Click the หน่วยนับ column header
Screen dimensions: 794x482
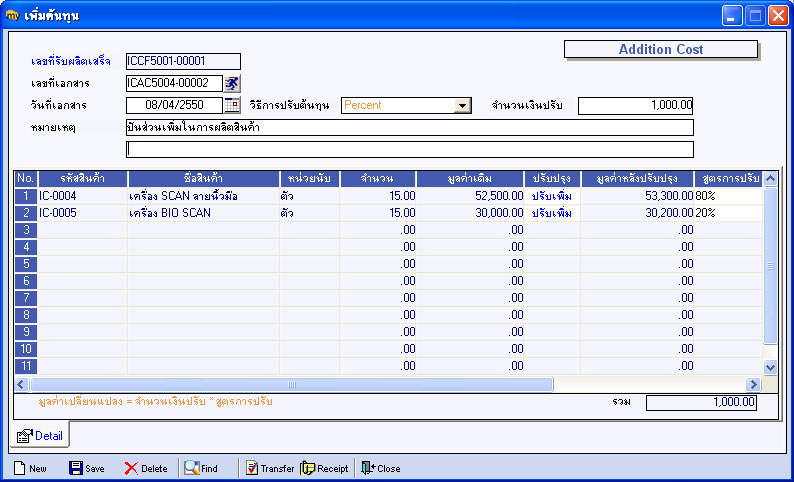pos(309,179)
